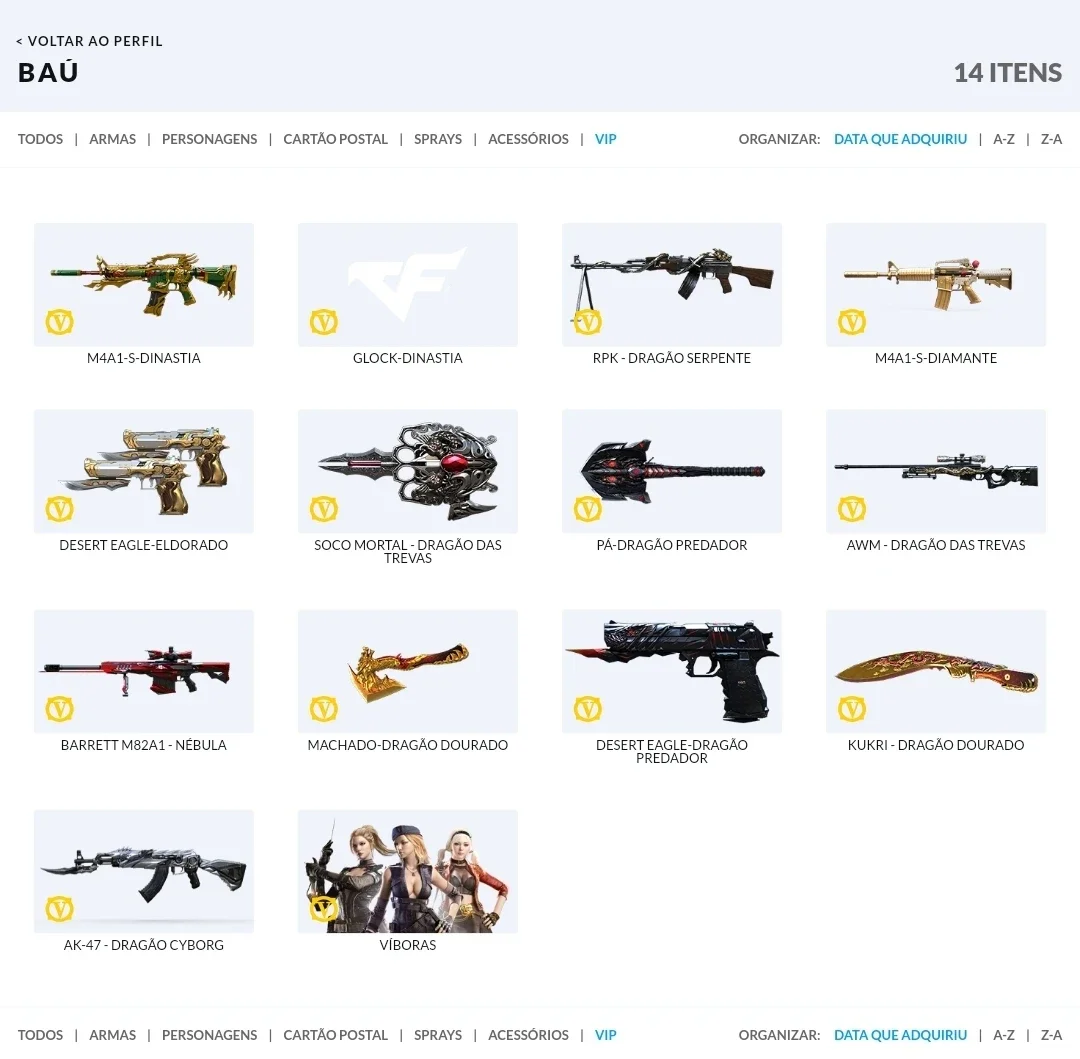
Task: Click the SOCO MORTAL - DRAGÃO DAS TREVAS name
Action: pos(408,552)
